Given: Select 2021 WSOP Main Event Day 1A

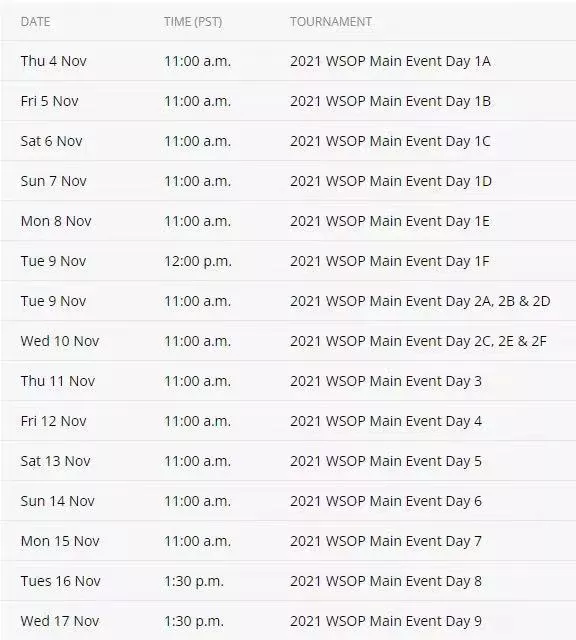Looking at the screenshot, I should 390,61.
